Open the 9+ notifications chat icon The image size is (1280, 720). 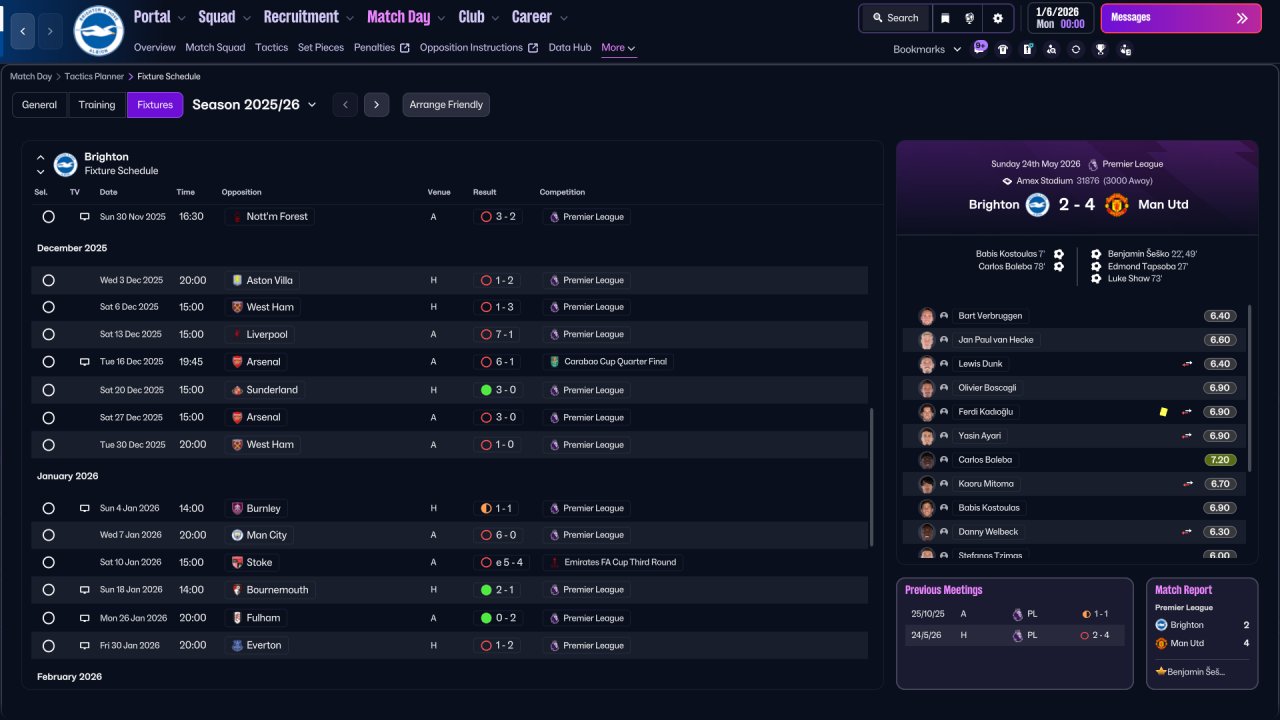click(x=980, y=47)
